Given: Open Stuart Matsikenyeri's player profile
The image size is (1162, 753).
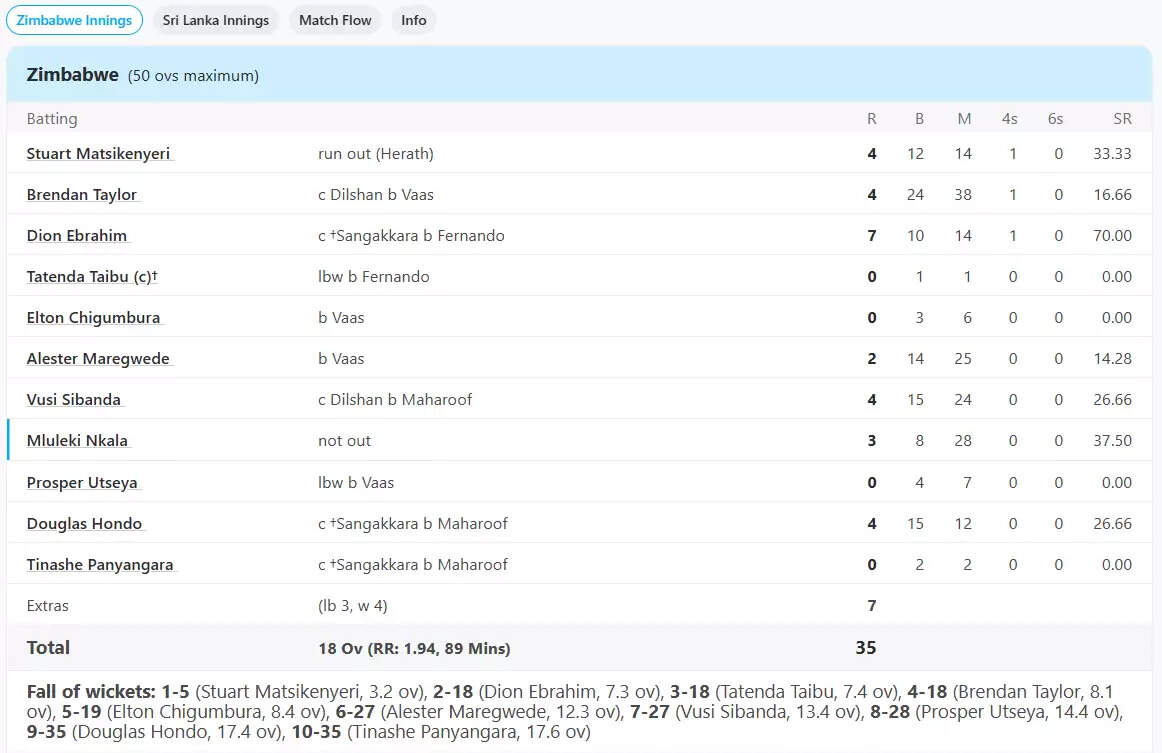Looking at the screenshot, I should [x=99, y=154].
